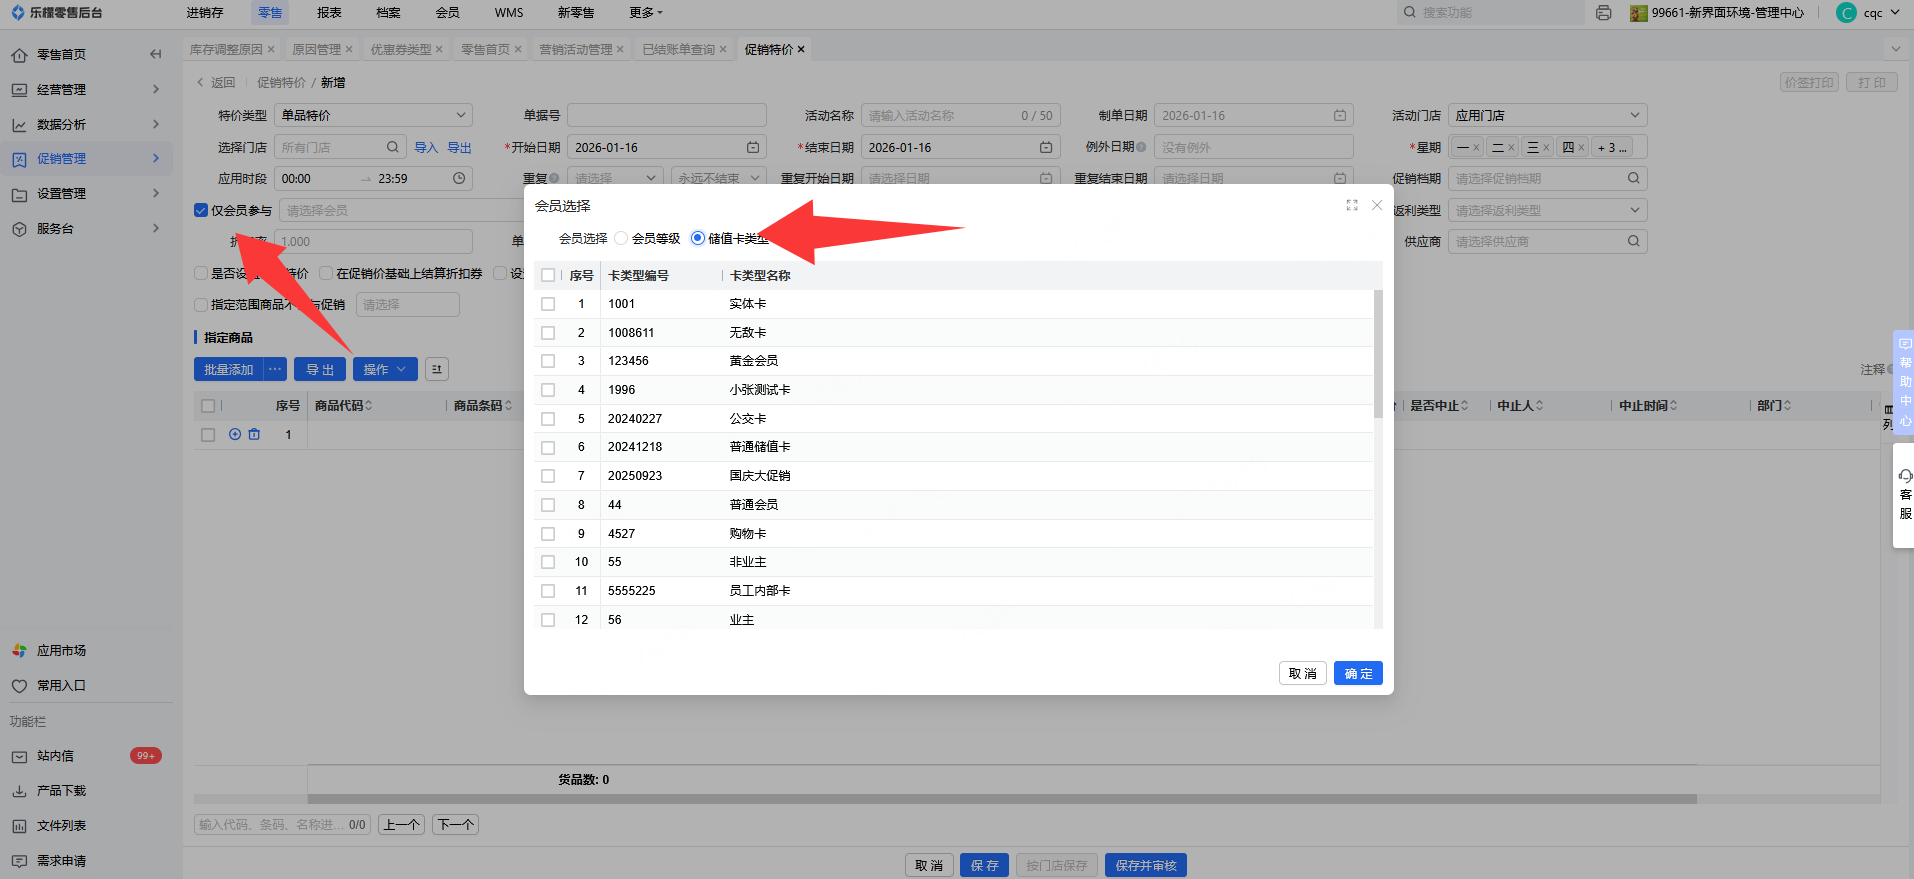1914x879 pixels.
Task: Click 确定 in the member dialog
Action: pos(1358,673)
